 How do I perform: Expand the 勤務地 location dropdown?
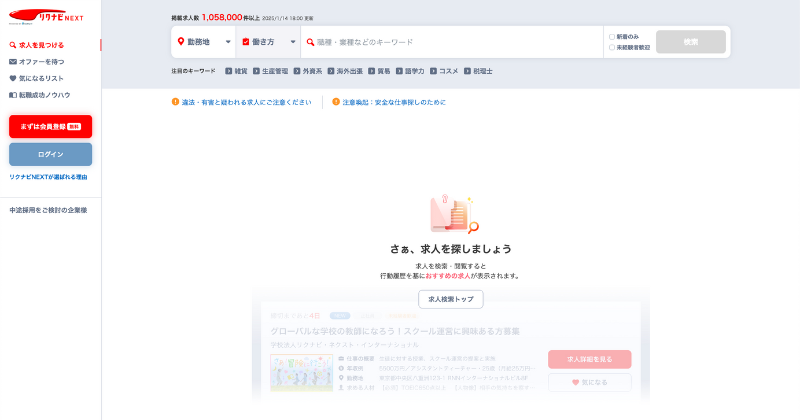pos(204,42)
